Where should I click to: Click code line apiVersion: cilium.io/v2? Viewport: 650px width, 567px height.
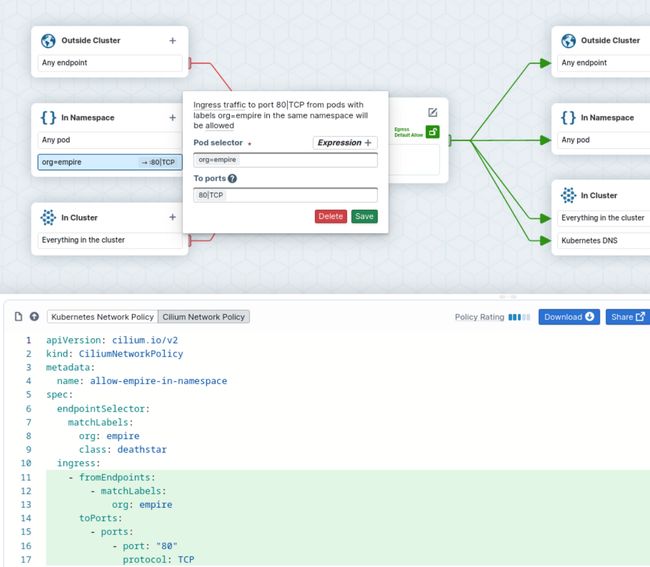point(112,340)
